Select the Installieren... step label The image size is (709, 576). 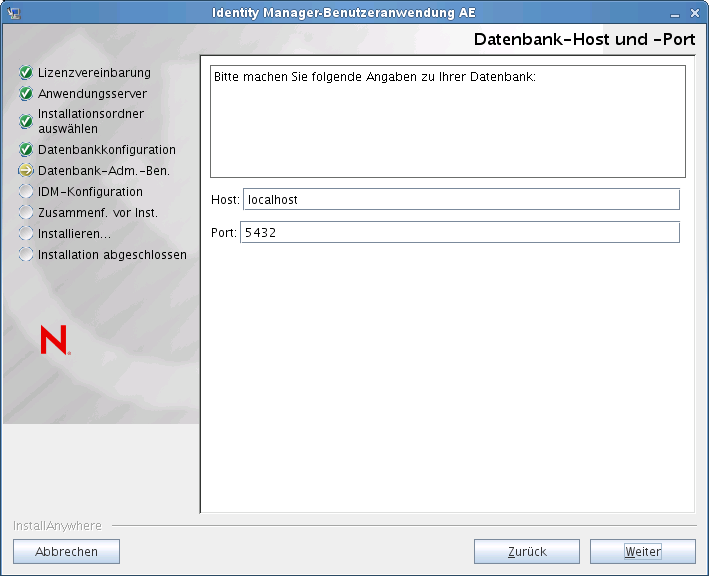click(74, 234)
